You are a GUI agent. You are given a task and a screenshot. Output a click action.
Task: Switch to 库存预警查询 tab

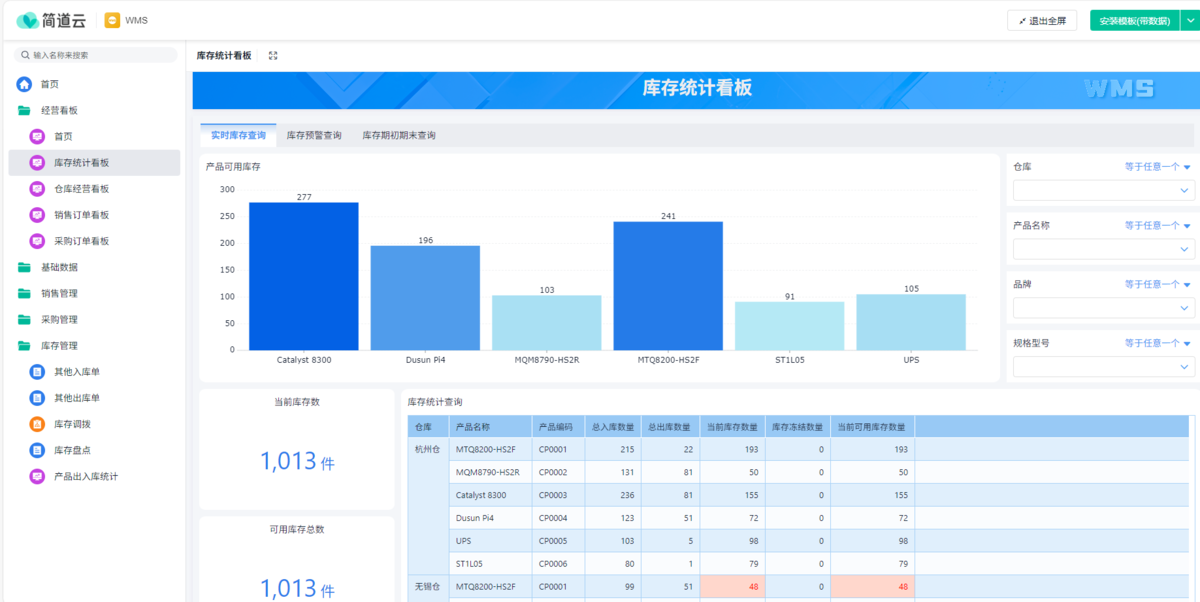314,135
